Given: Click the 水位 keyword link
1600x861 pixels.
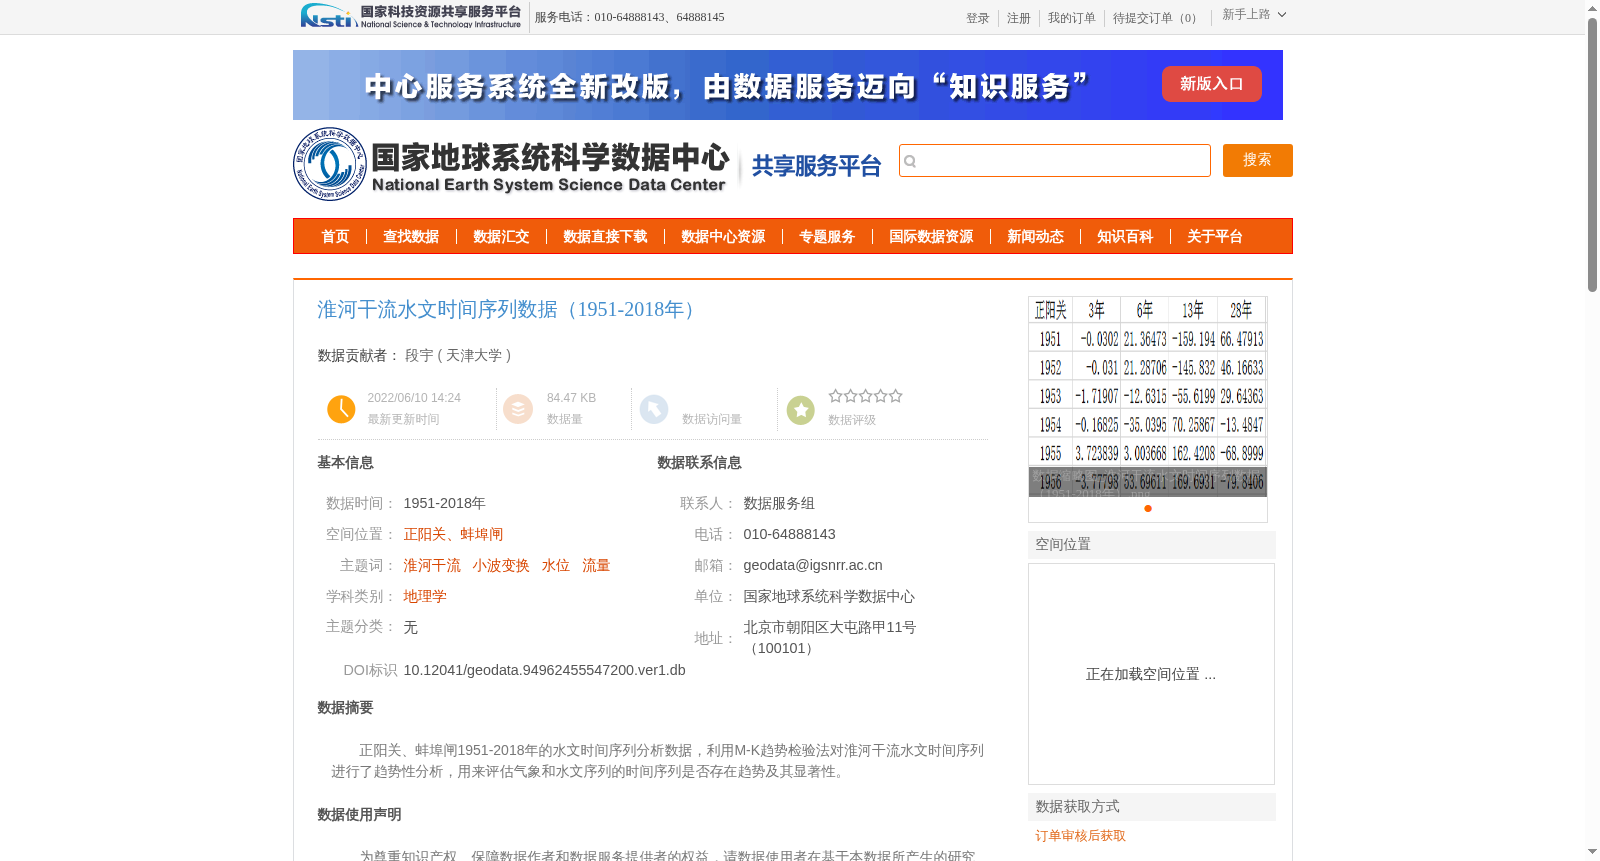Looking at the screenshot, I should (x=556, y=566).
